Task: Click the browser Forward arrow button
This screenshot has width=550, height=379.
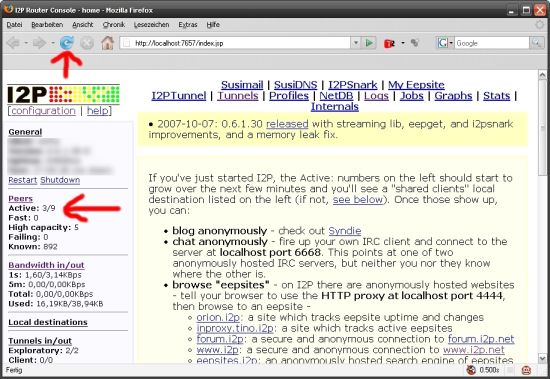Action: [x=39, y=43]
